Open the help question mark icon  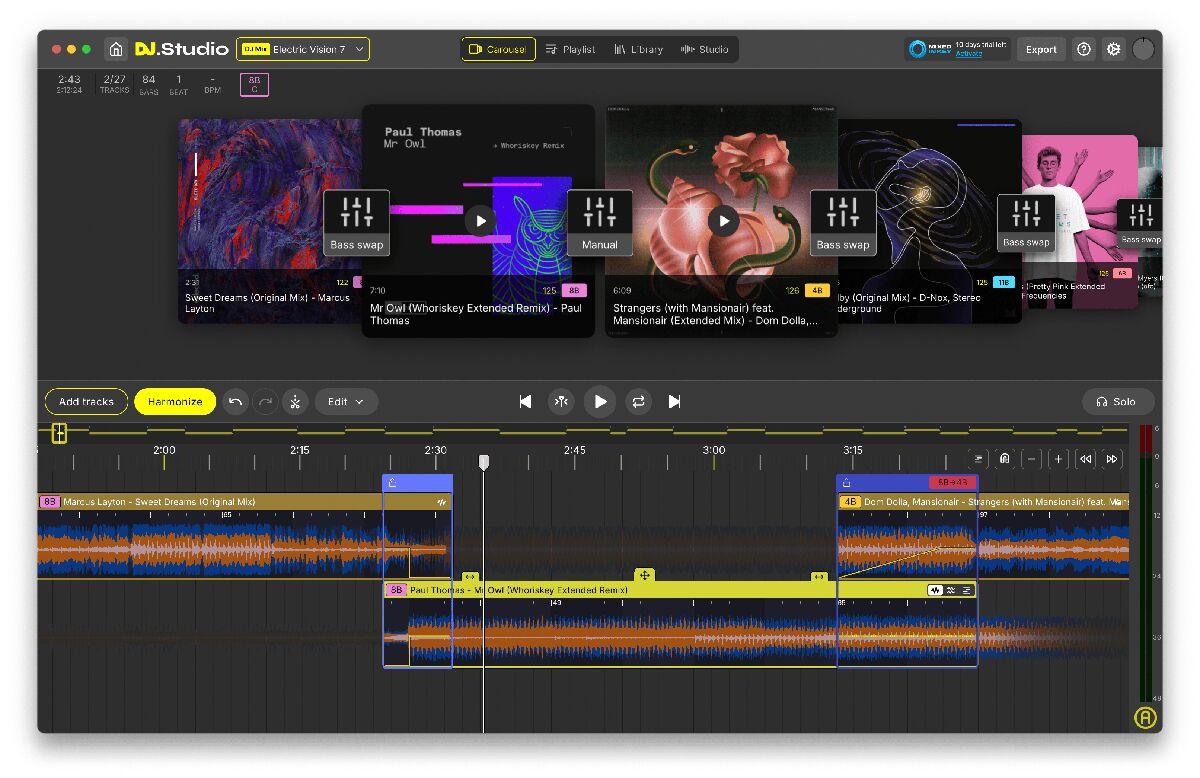point(1084,49)
